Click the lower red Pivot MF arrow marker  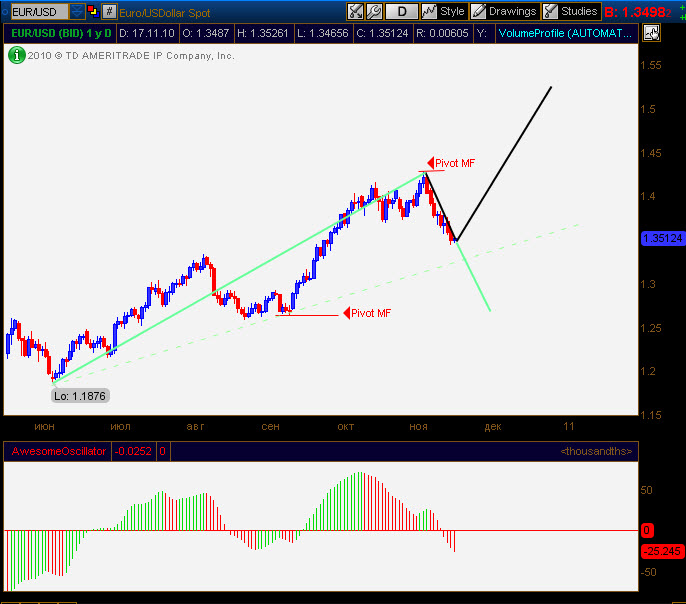pyautogui.click(x=346, y=314)
